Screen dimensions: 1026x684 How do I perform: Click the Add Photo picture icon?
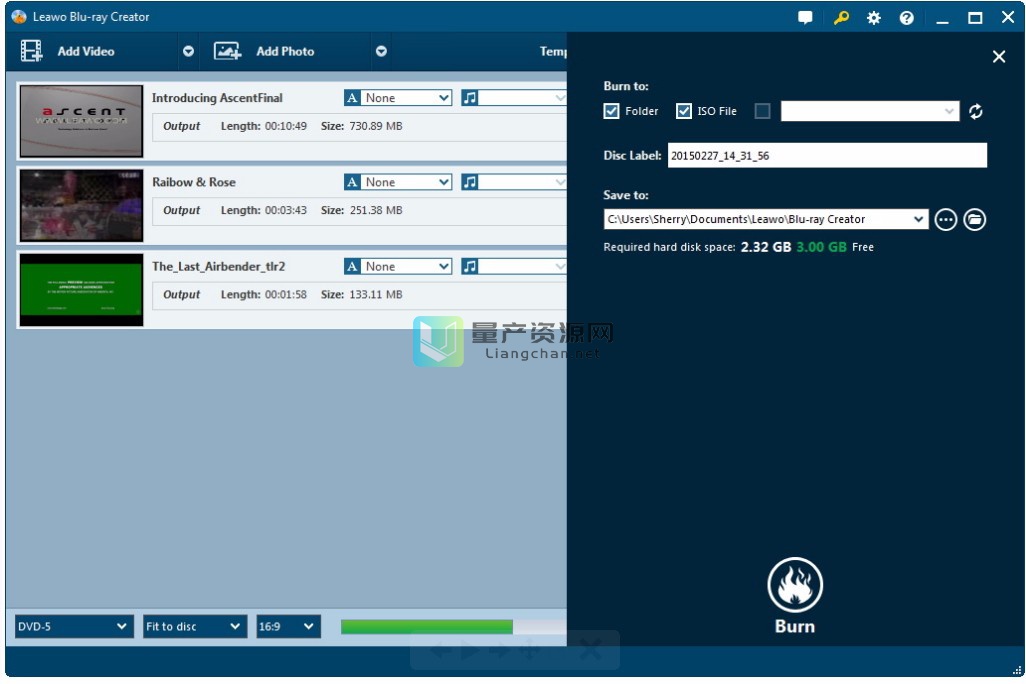227,51
